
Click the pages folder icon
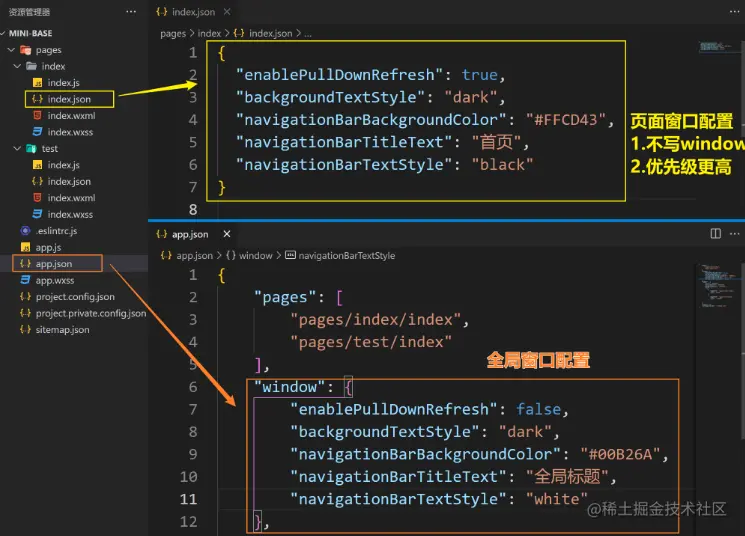[26, 50]
